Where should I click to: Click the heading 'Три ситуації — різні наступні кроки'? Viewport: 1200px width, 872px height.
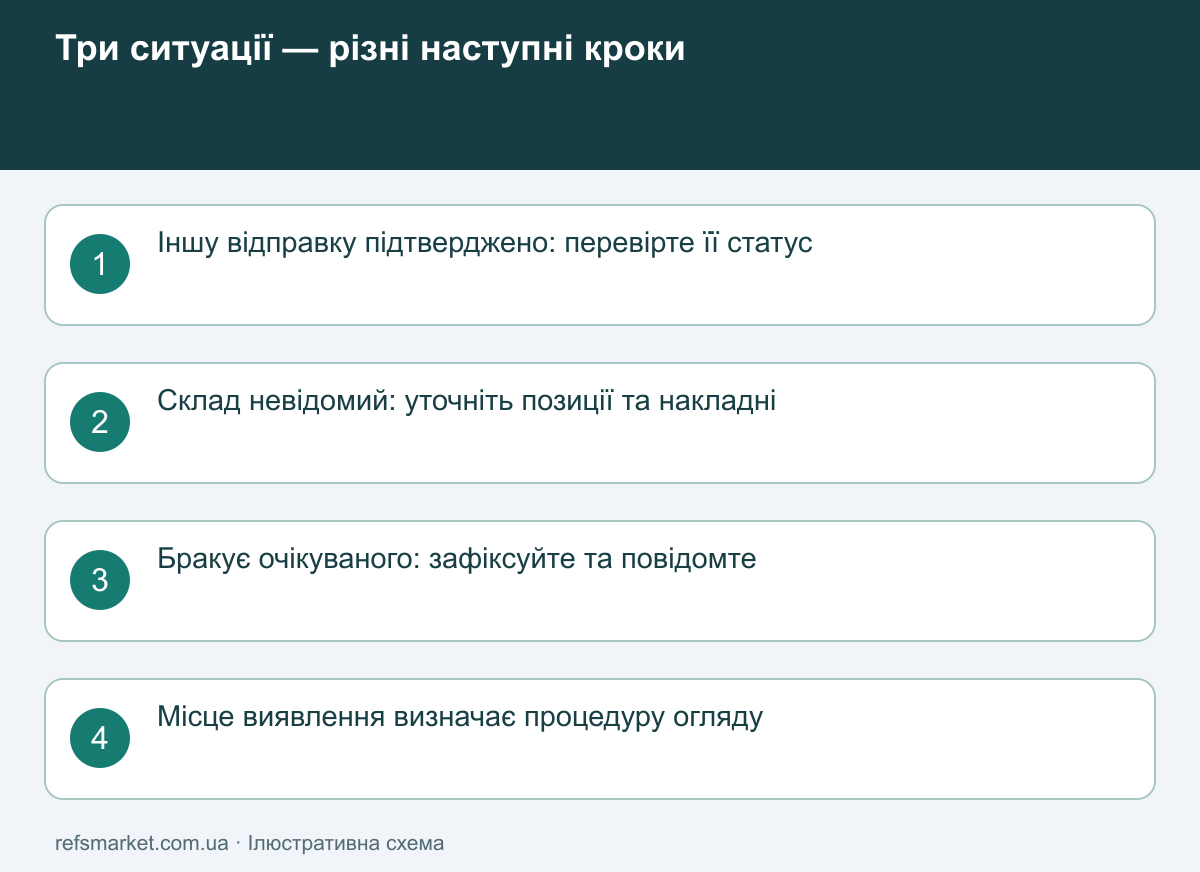tap(370, 49)
